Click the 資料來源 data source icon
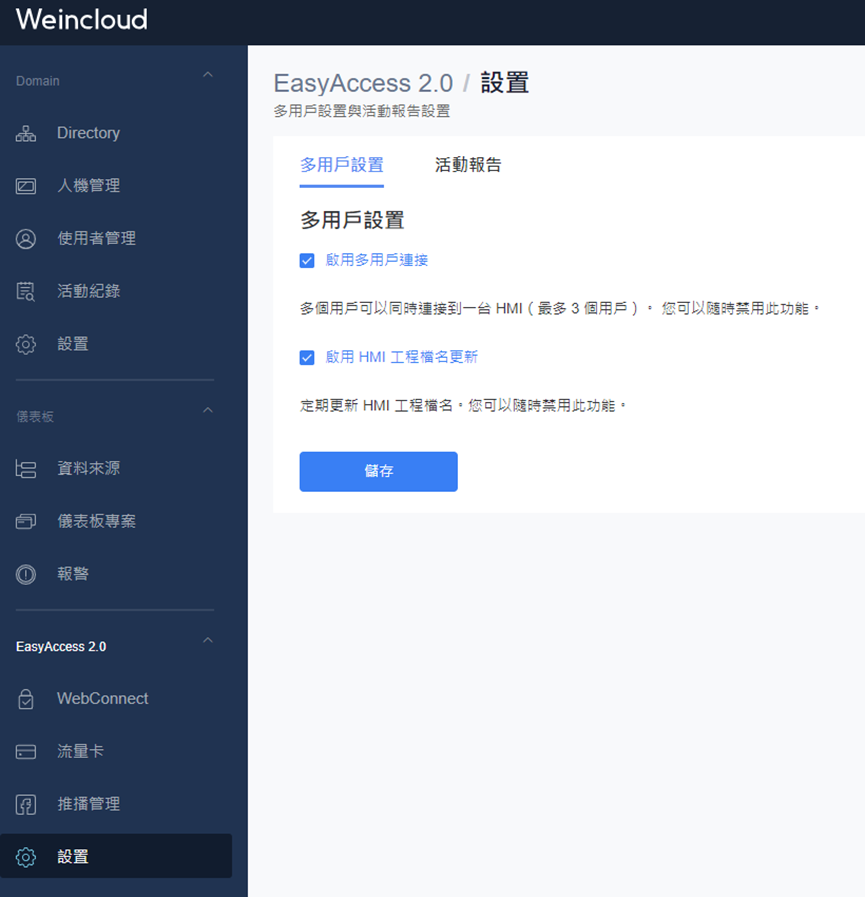 (26, 469)
